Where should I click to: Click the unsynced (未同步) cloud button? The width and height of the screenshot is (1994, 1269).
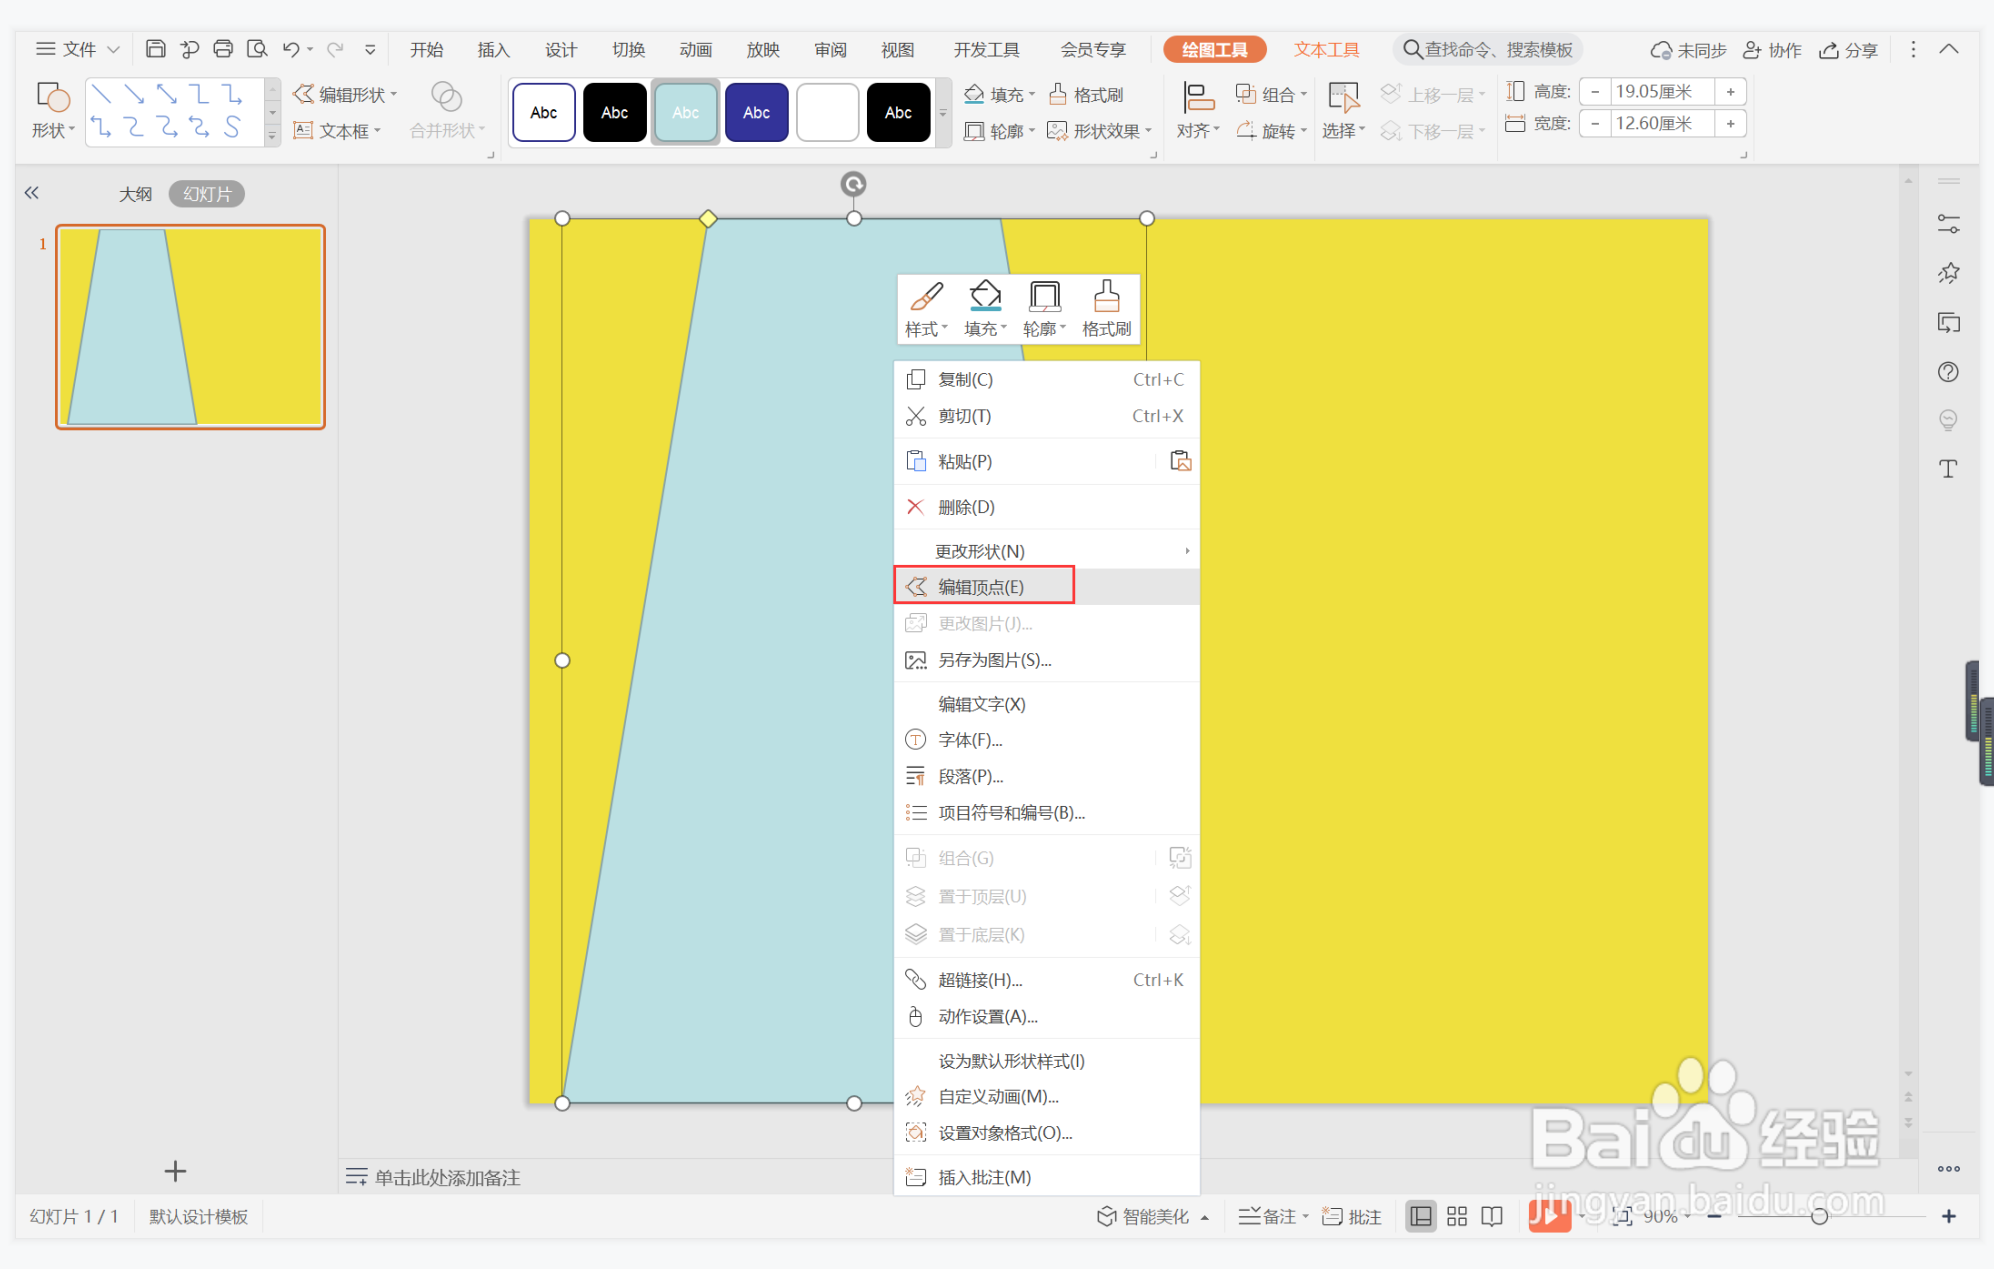pyautogui.click(x=1688, y=50)
